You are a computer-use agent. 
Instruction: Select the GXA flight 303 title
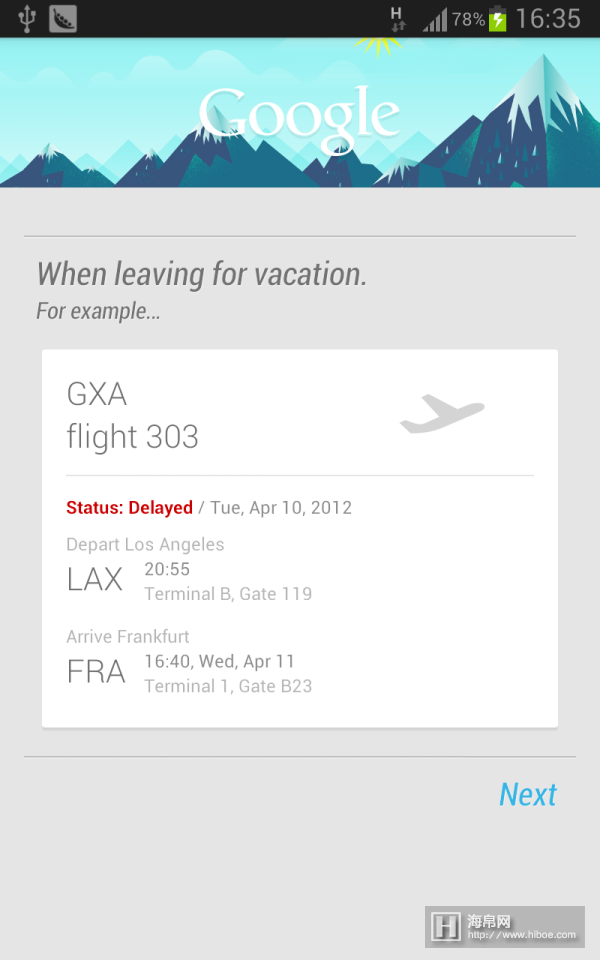coord(132,415)
